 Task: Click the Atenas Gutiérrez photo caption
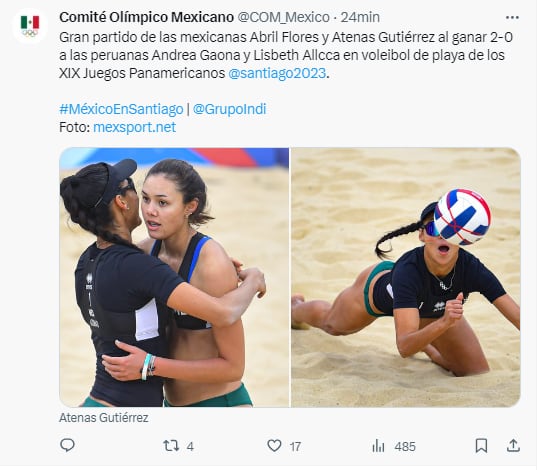[104, 418]
